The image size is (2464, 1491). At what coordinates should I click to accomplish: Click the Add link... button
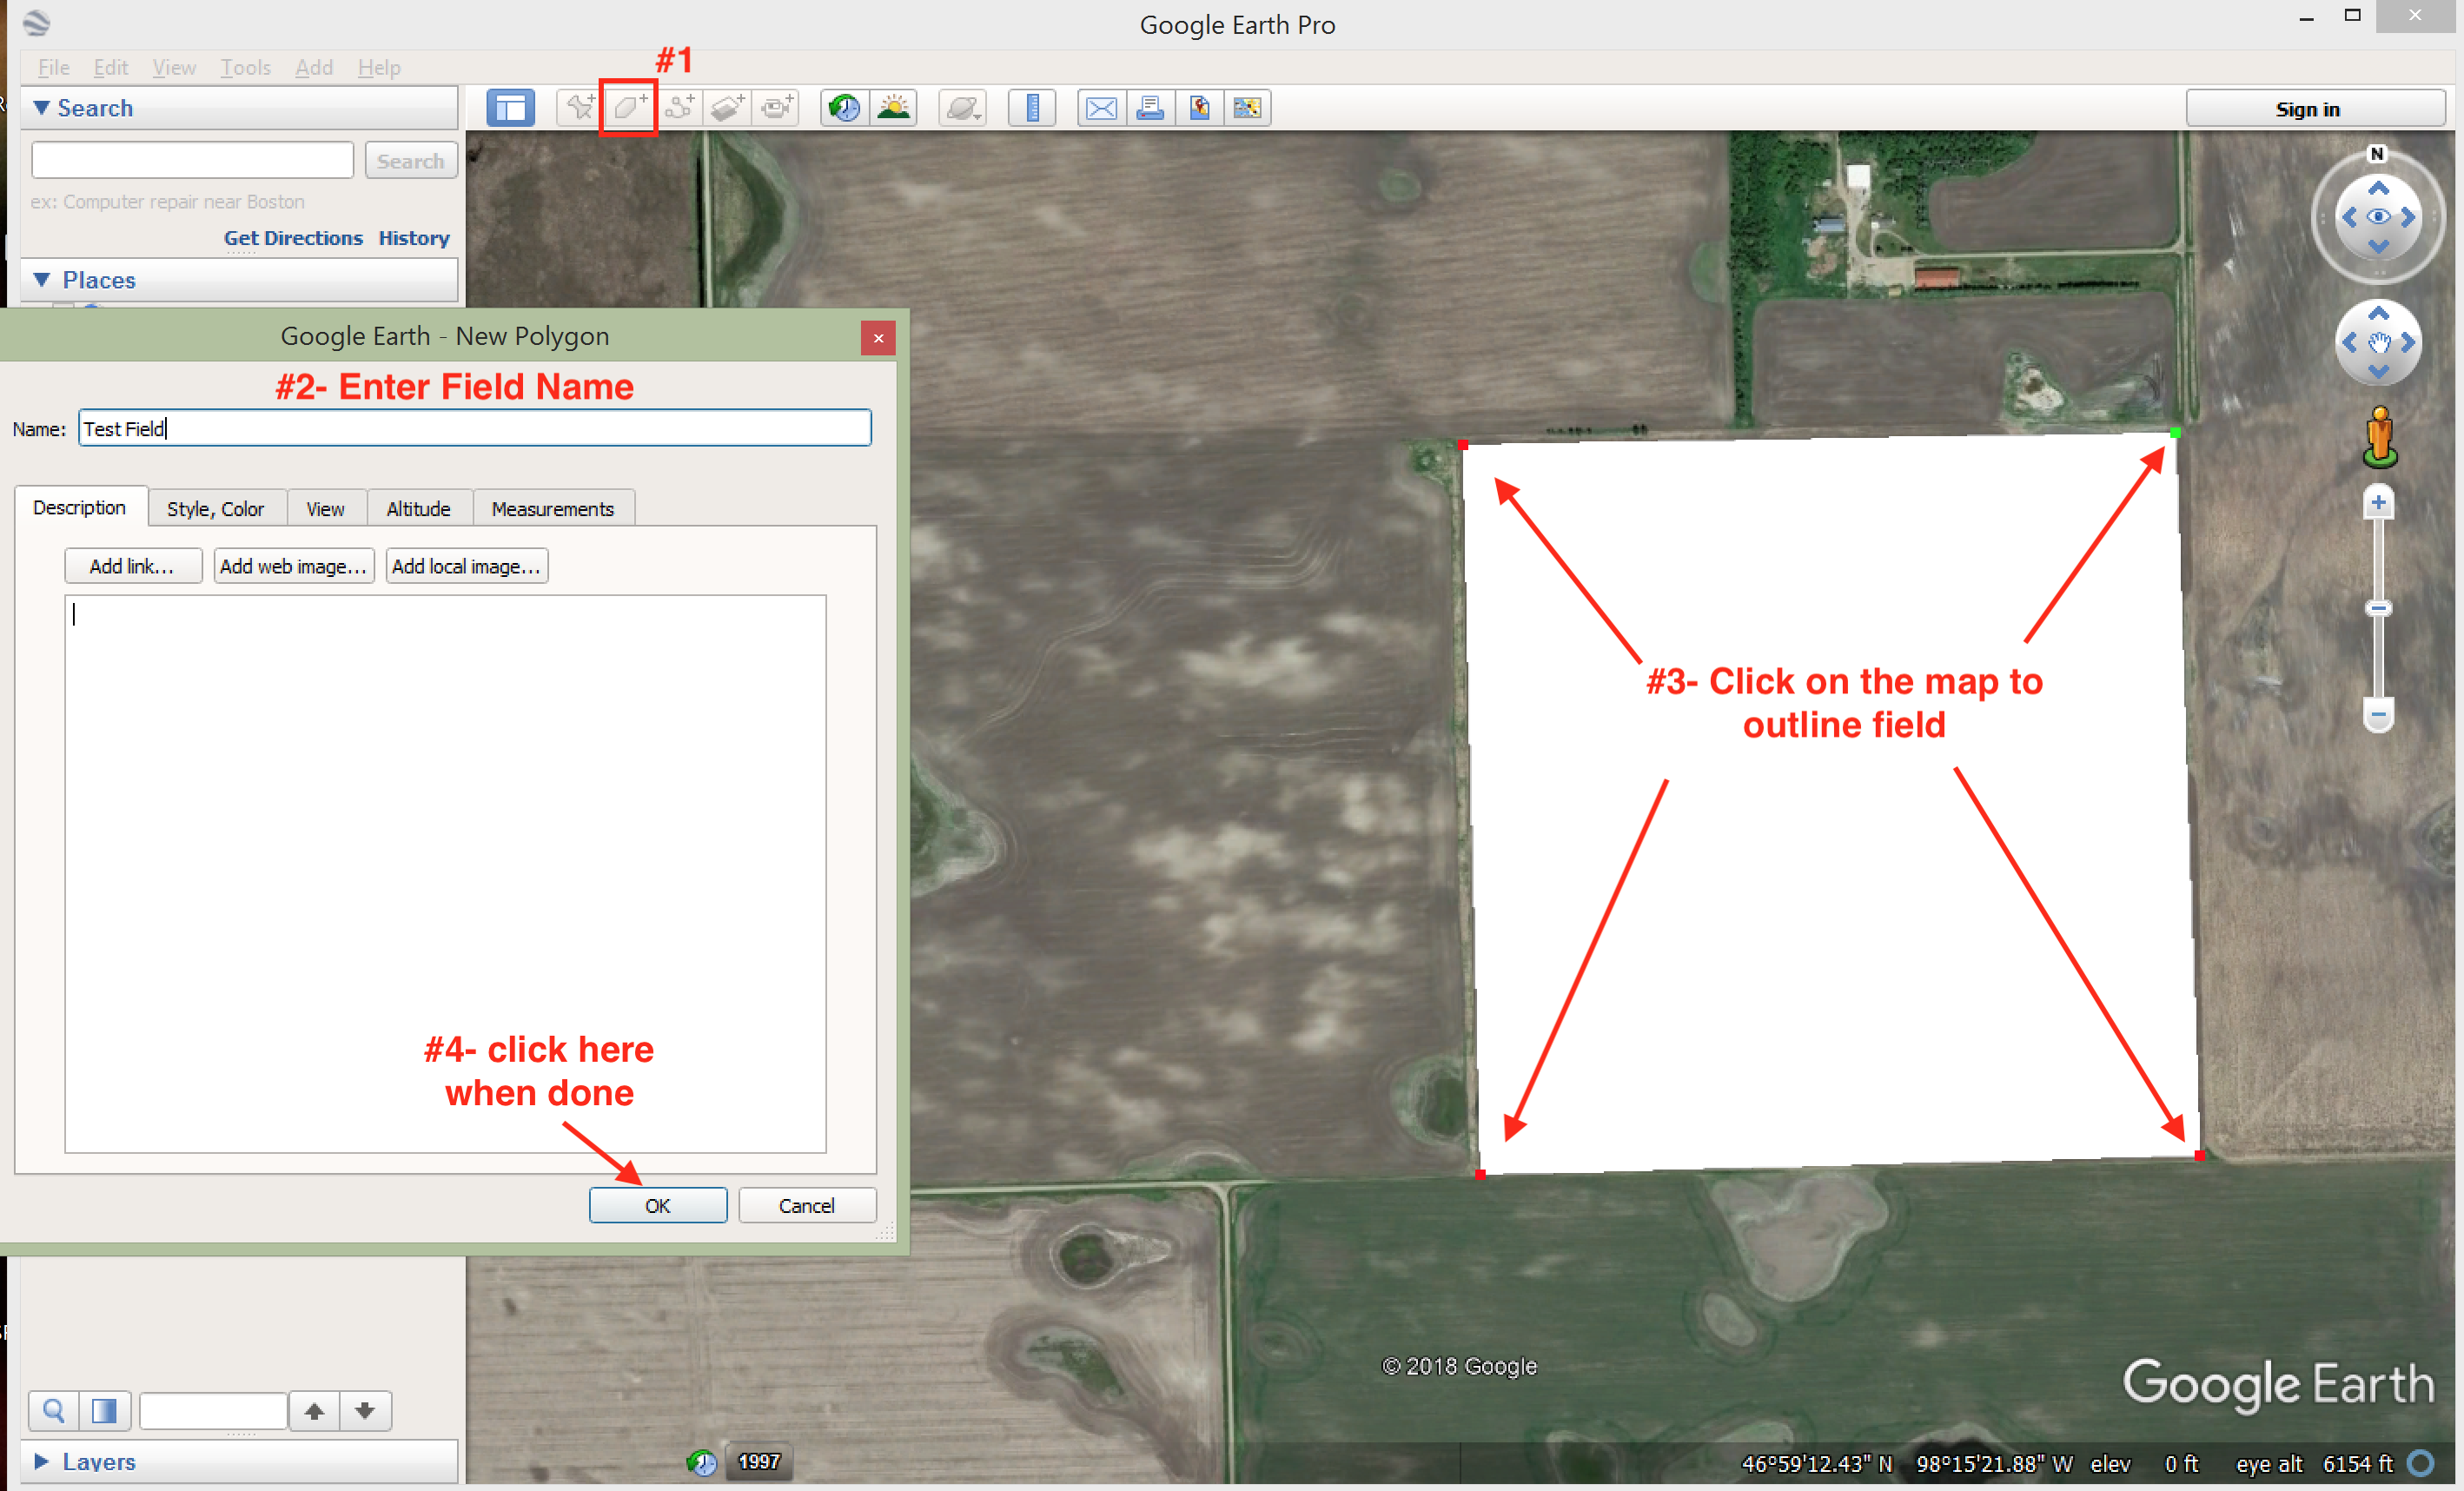(x=133, y=566)
